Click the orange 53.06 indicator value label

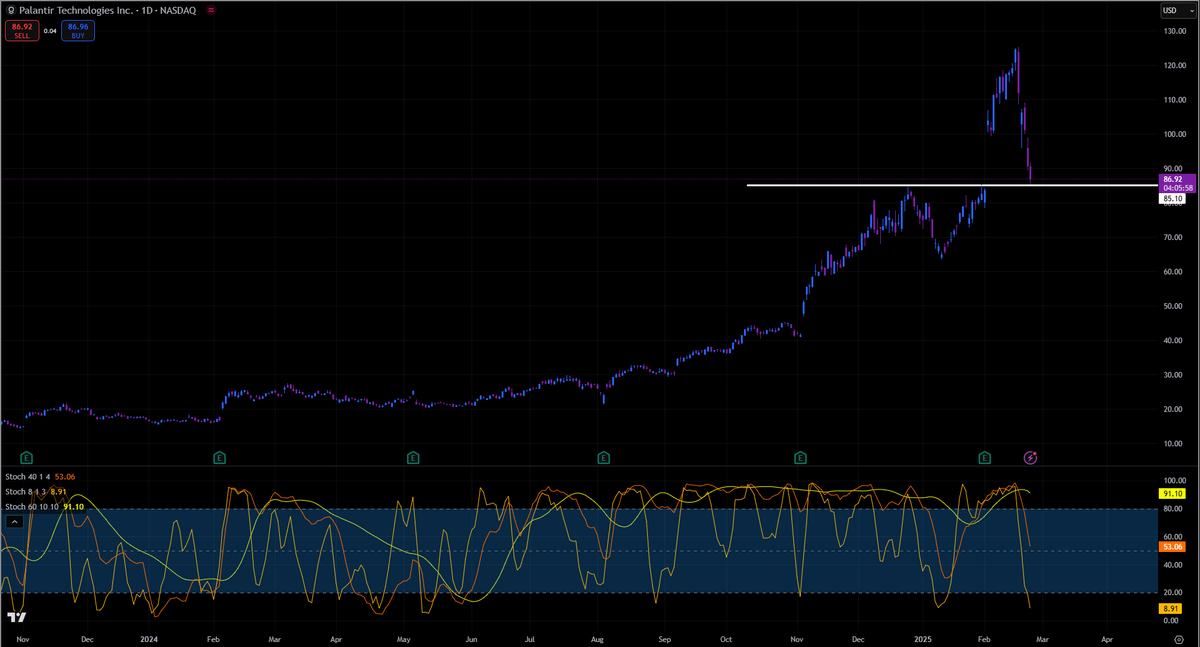(x=1173, y=547)
